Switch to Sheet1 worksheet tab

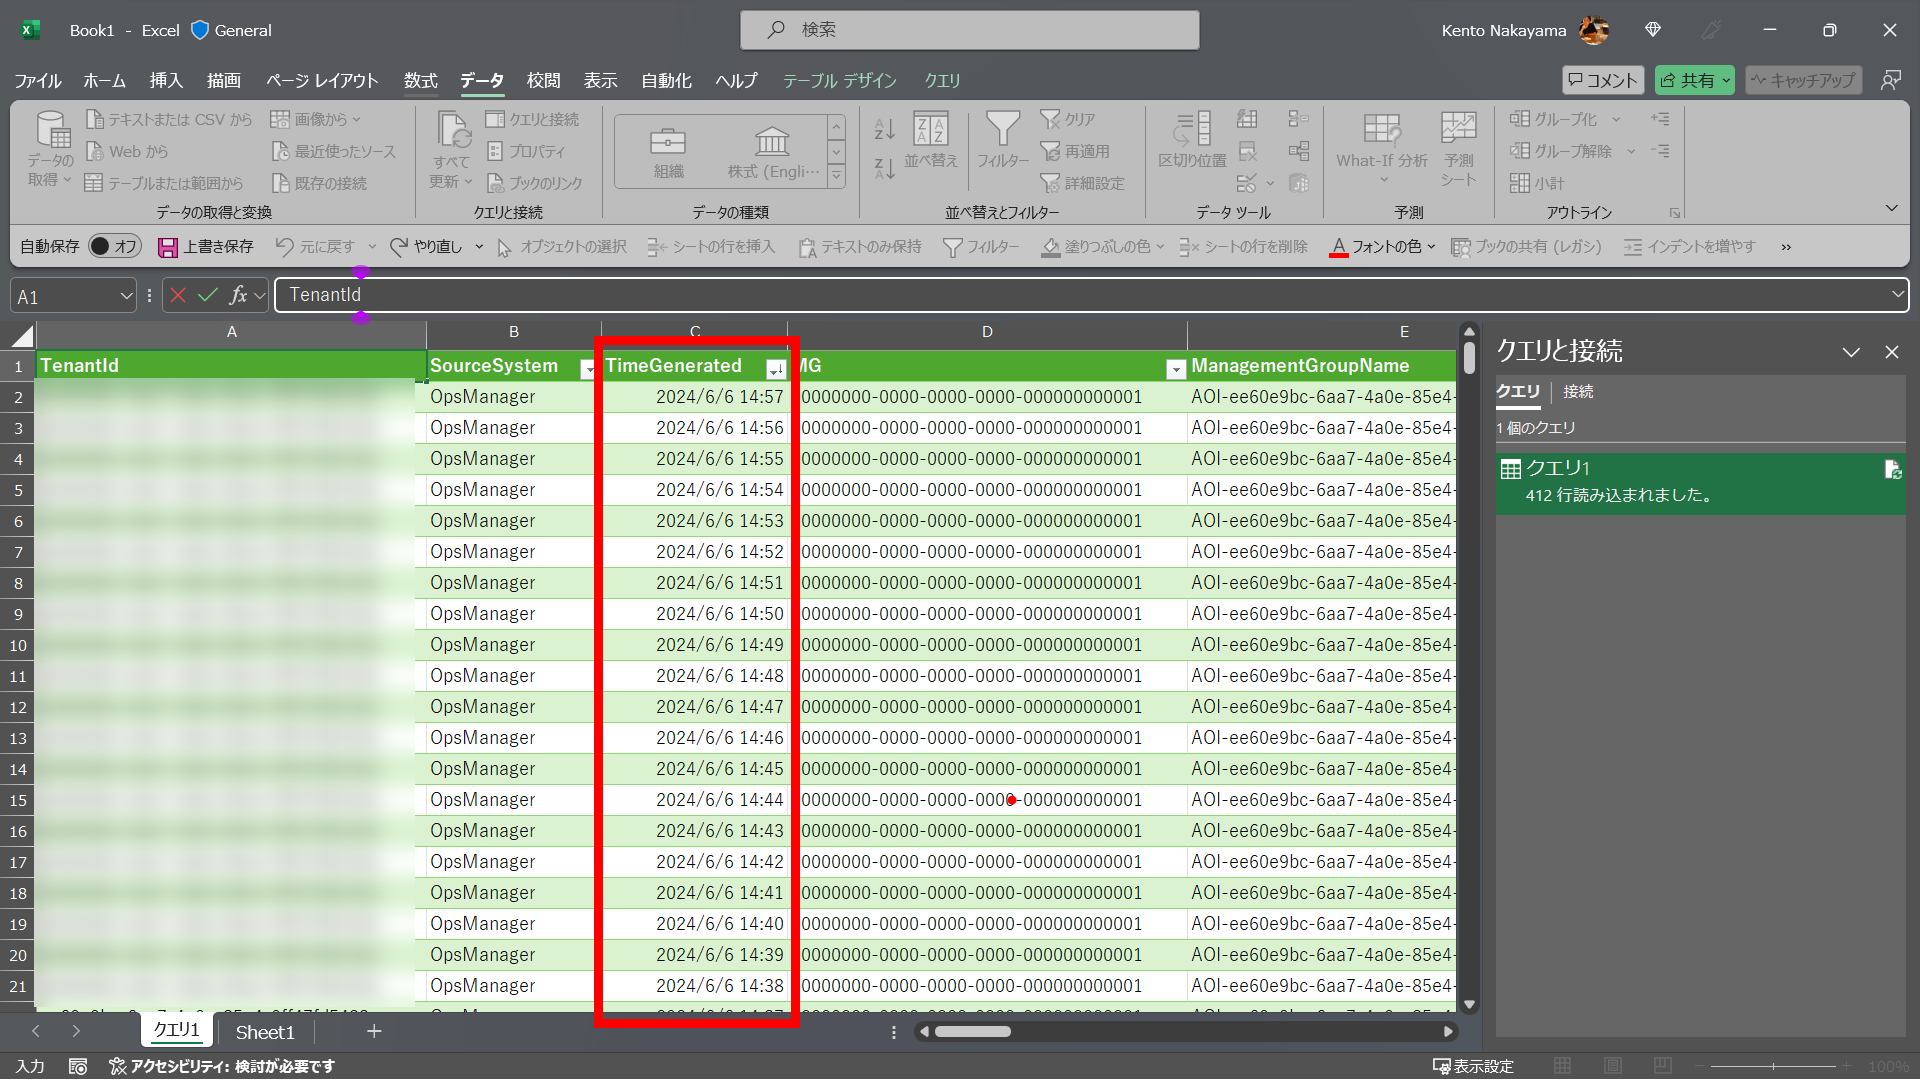(x=265, y=1032)
